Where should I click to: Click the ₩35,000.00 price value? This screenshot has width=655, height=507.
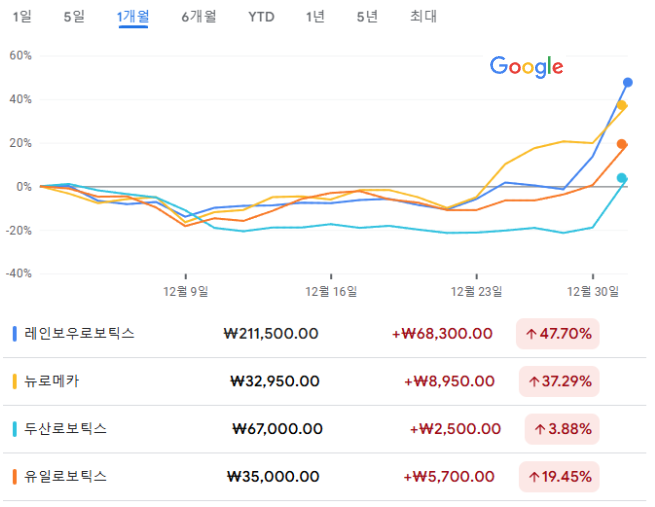[x=273, y=477]
